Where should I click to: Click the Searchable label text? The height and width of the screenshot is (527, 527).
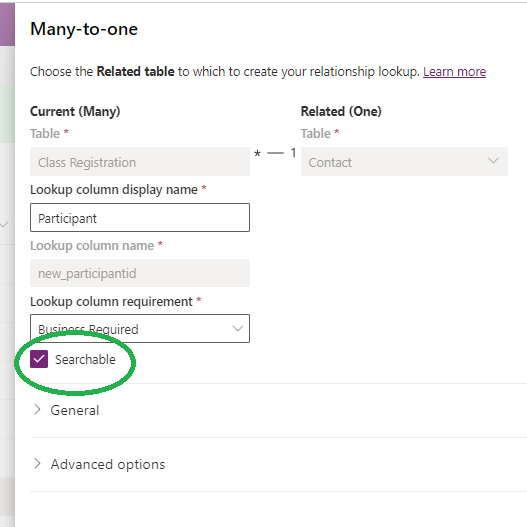(85, 360)
